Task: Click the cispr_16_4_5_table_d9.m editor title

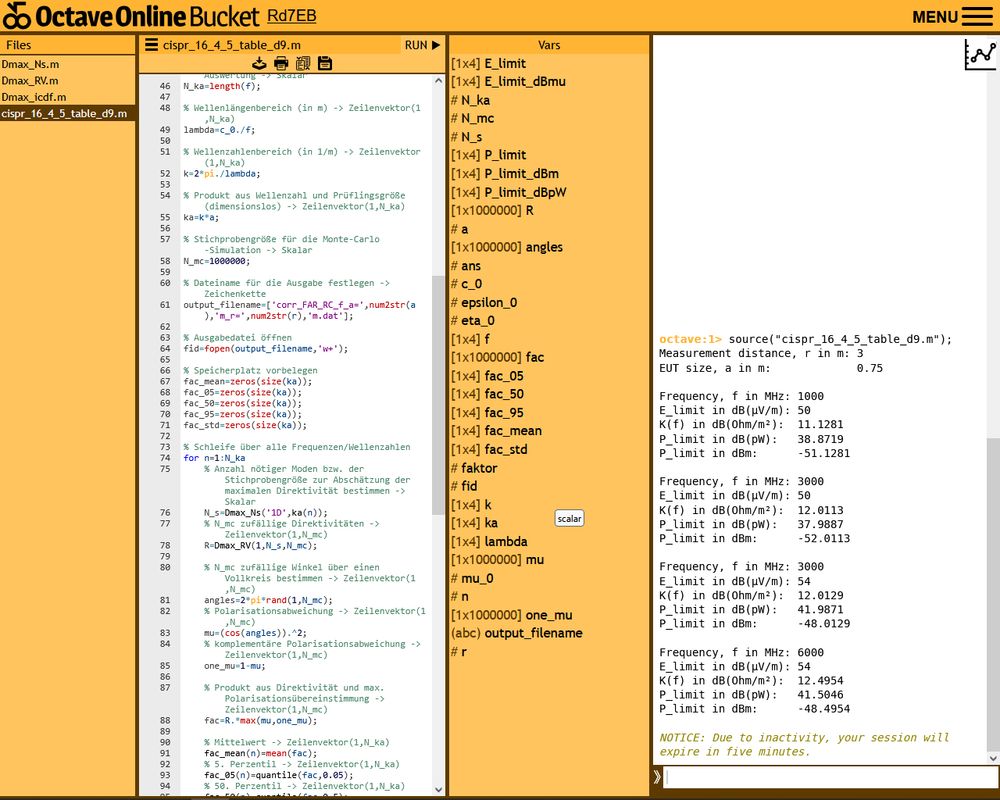Action: 232,45
